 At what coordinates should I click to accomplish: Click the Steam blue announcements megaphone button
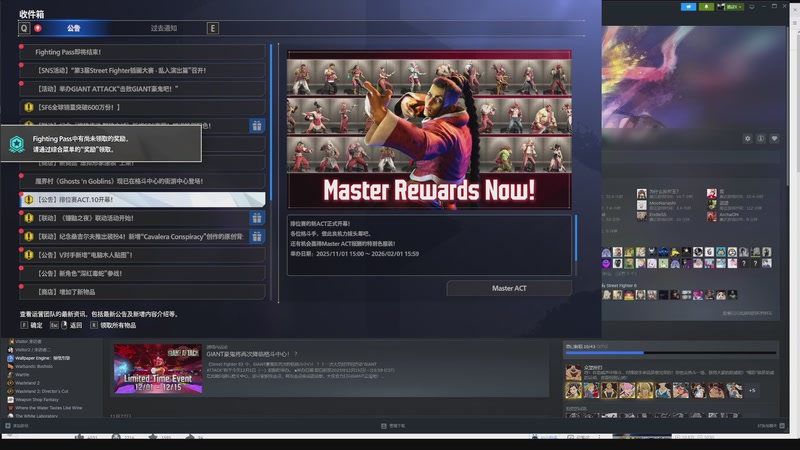(688, 7)
